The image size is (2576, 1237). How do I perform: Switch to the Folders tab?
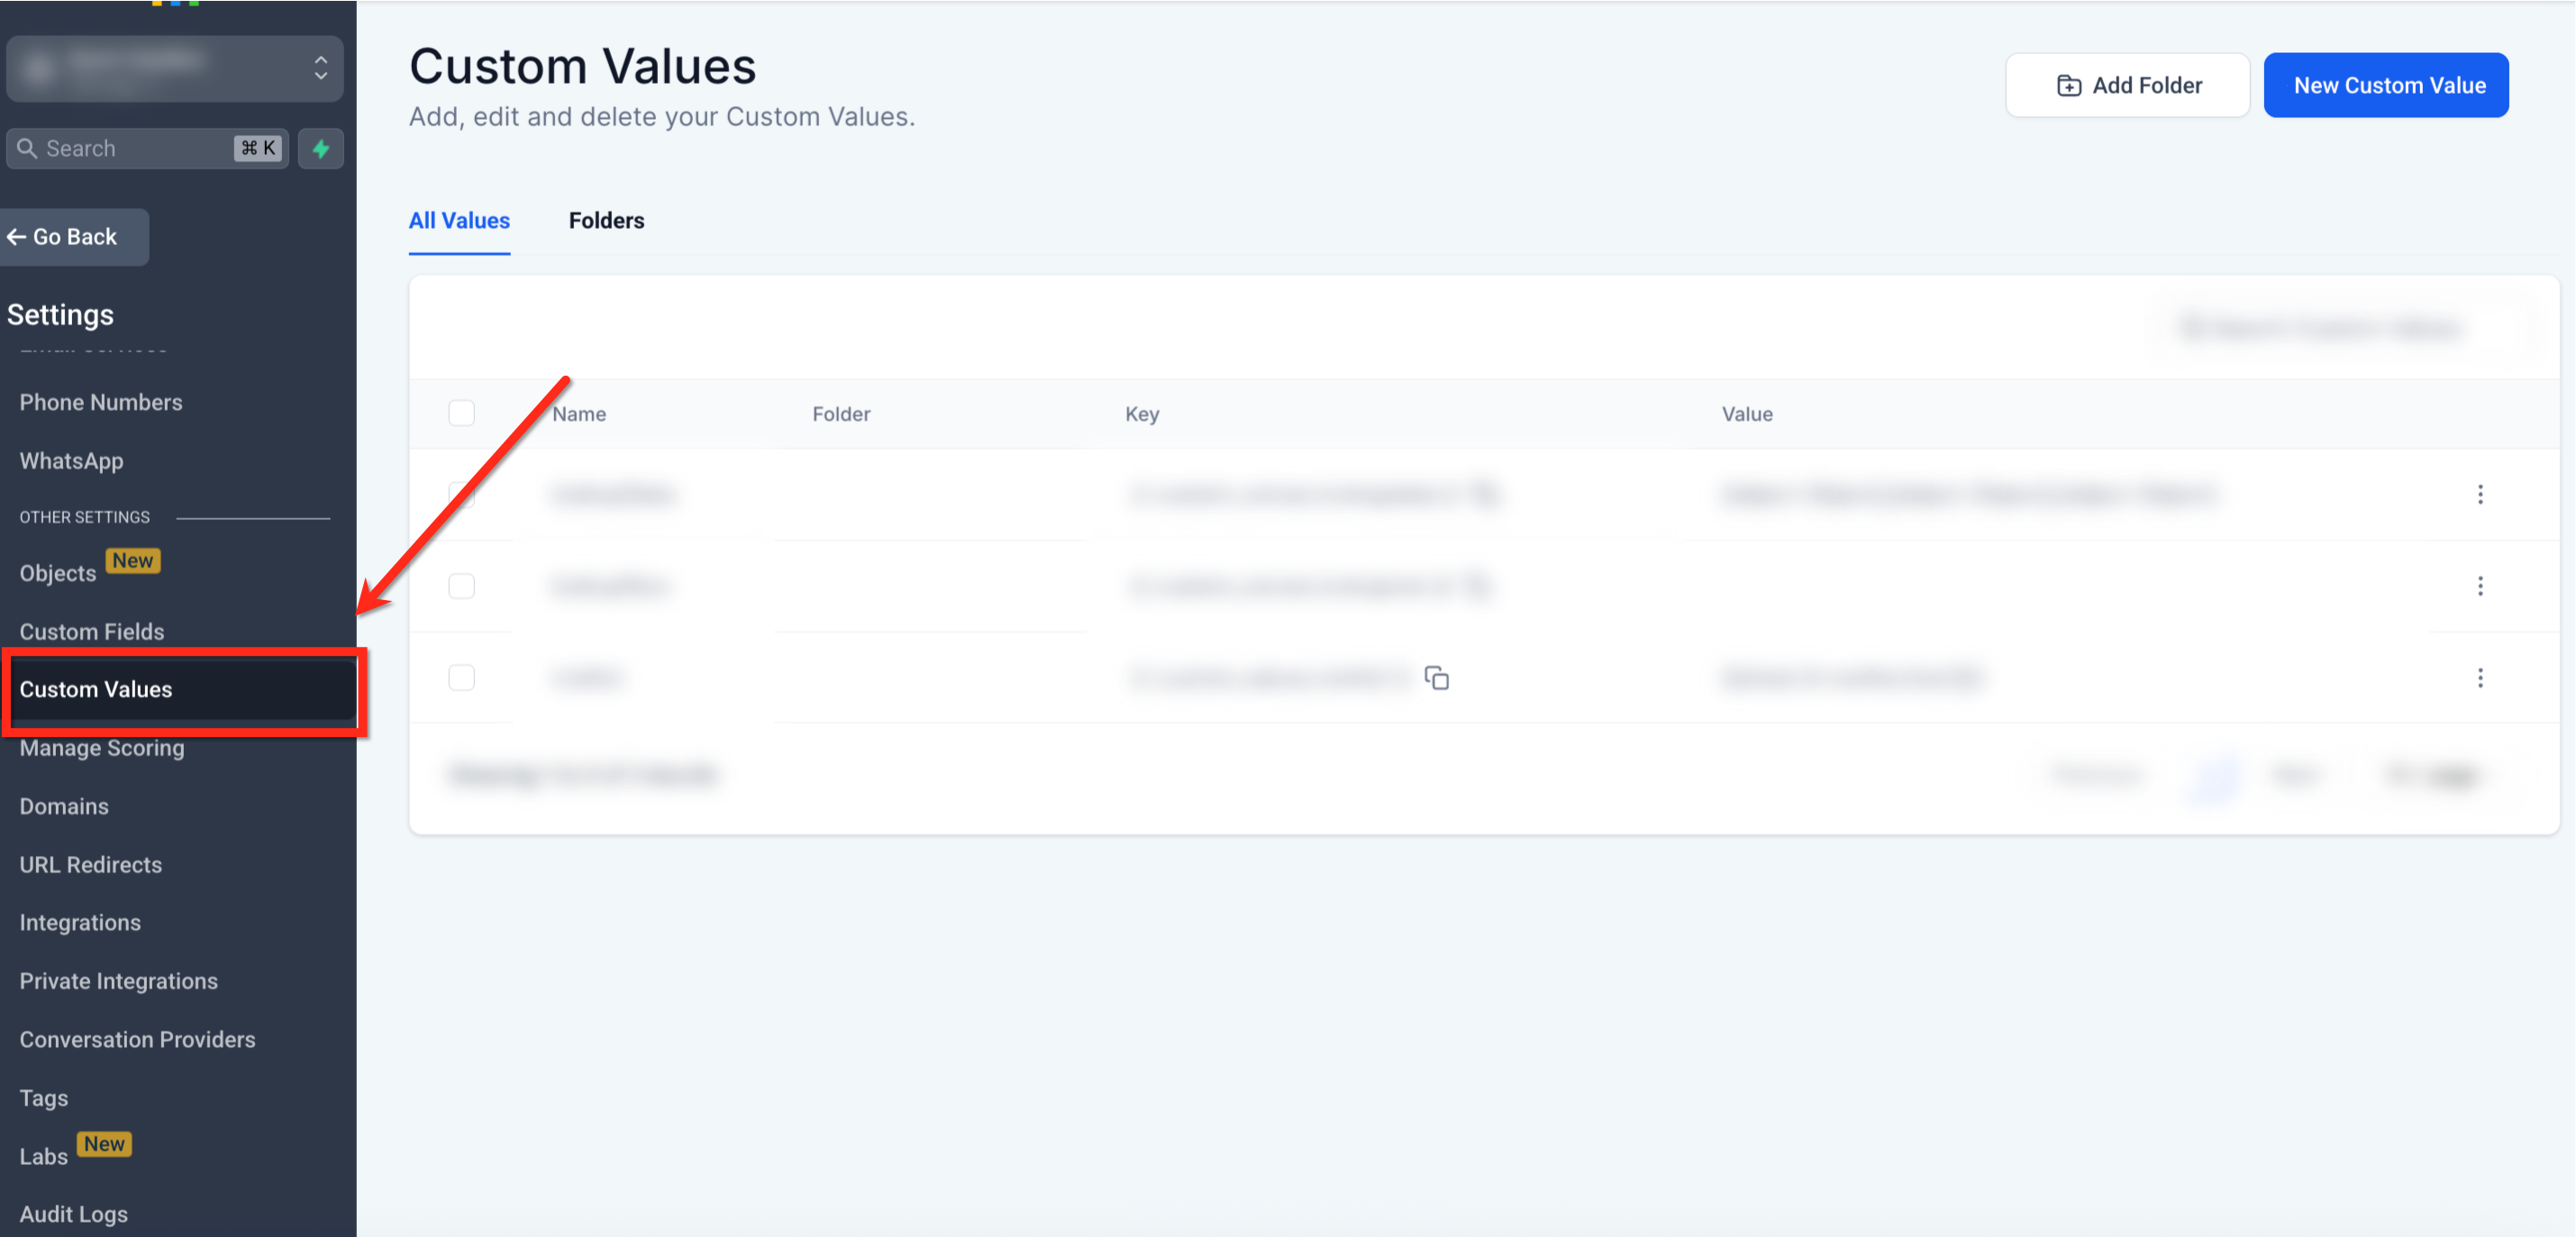pyautogui.click(x=606, y=221)
